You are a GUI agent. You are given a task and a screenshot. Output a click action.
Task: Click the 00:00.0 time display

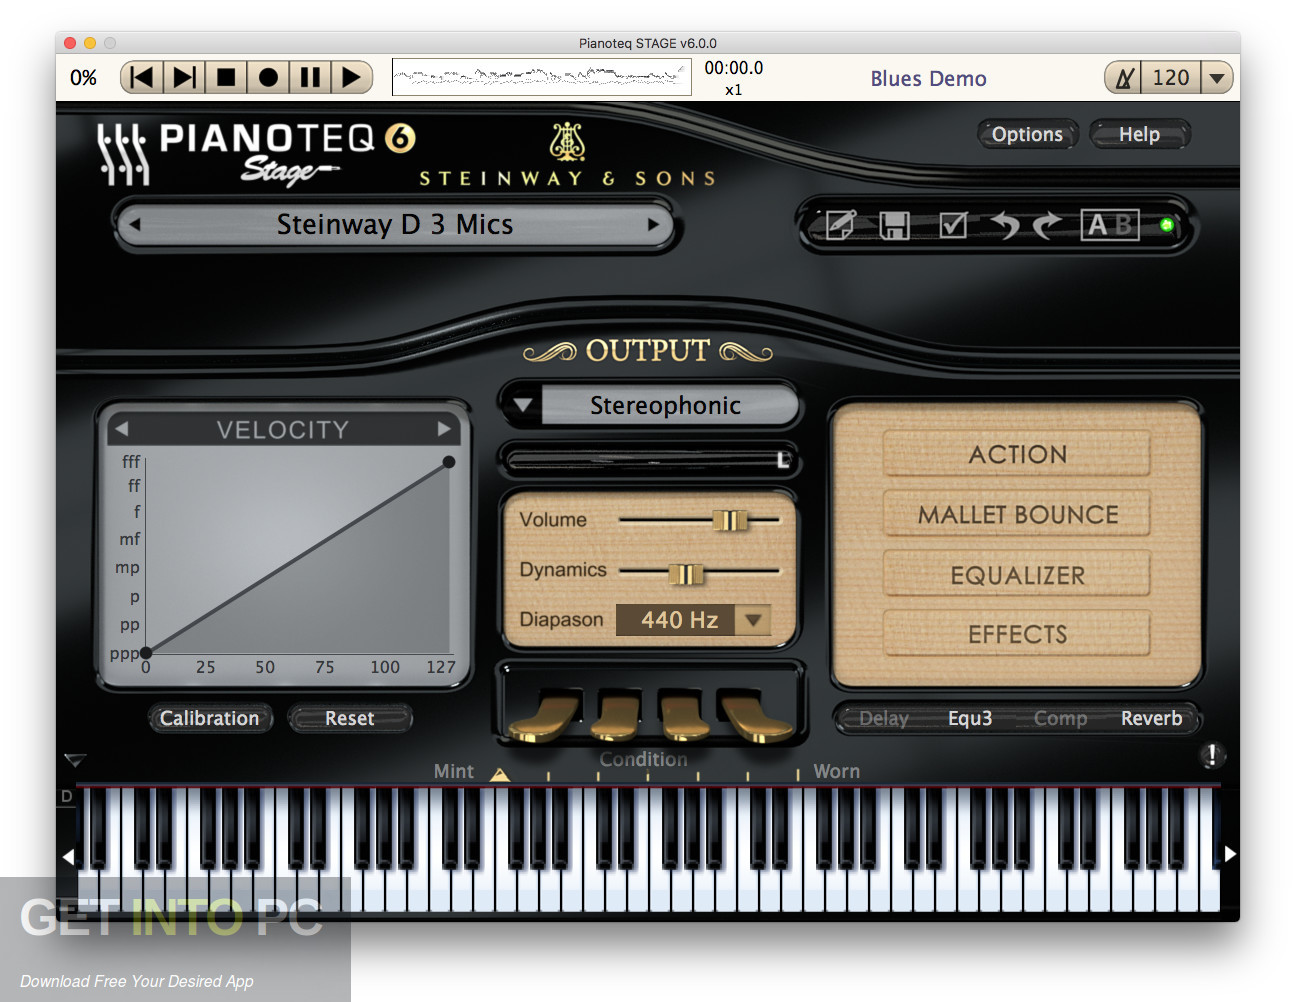click(734, 68)
